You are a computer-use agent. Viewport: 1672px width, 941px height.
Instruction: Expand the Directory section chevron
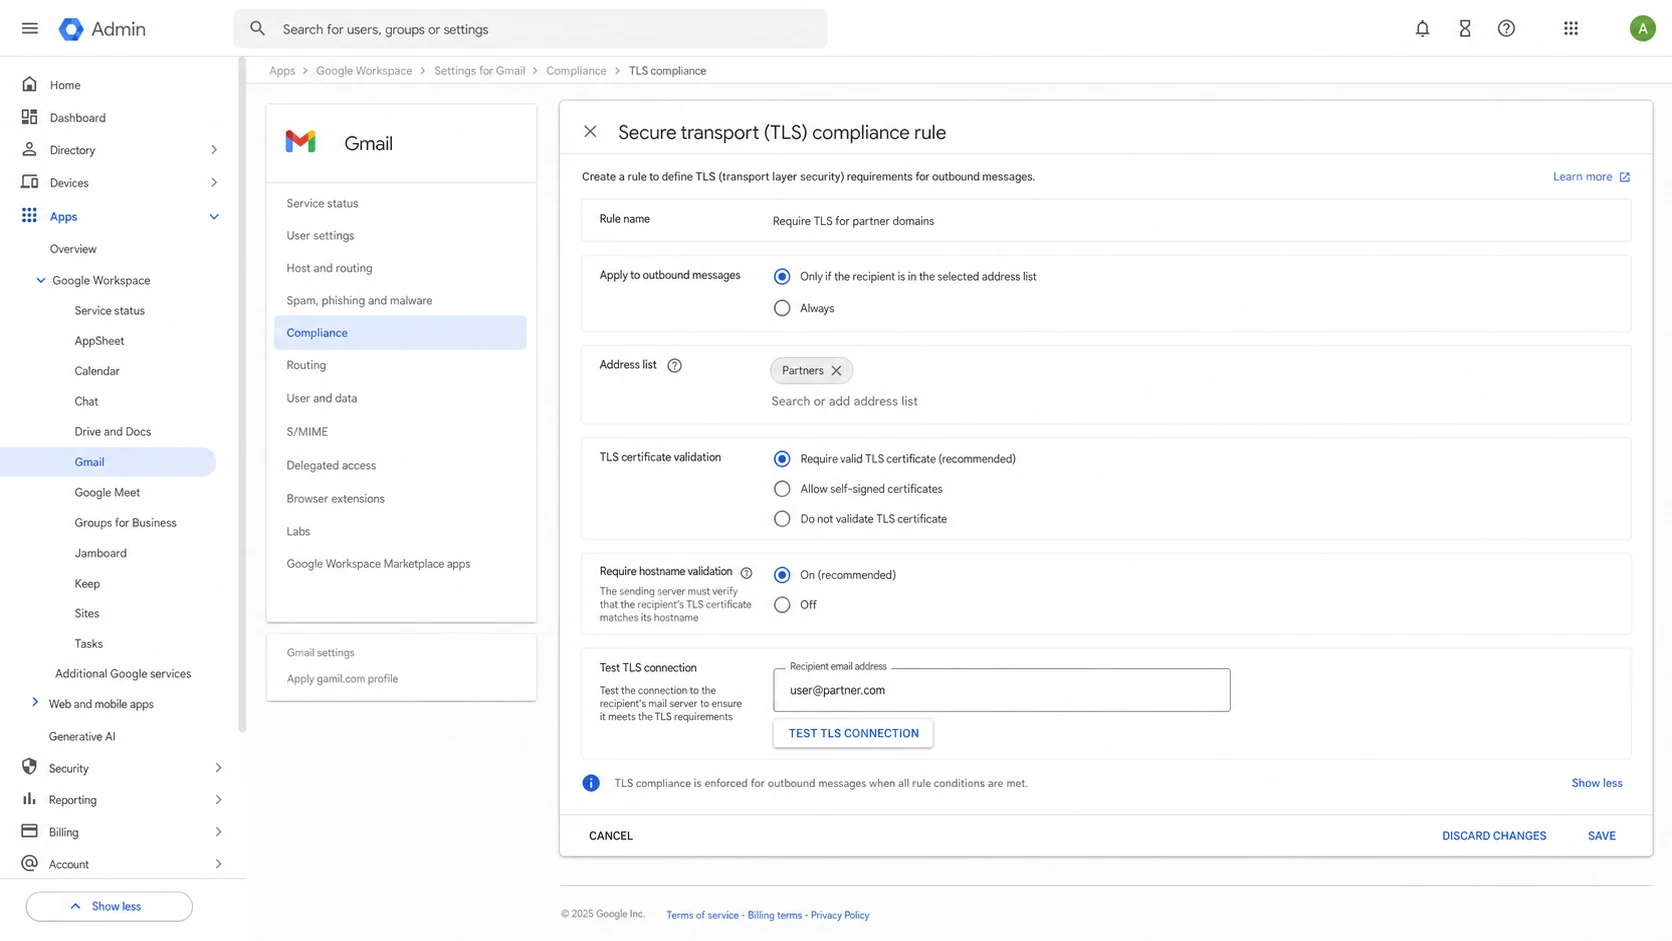tap(214, 150)
